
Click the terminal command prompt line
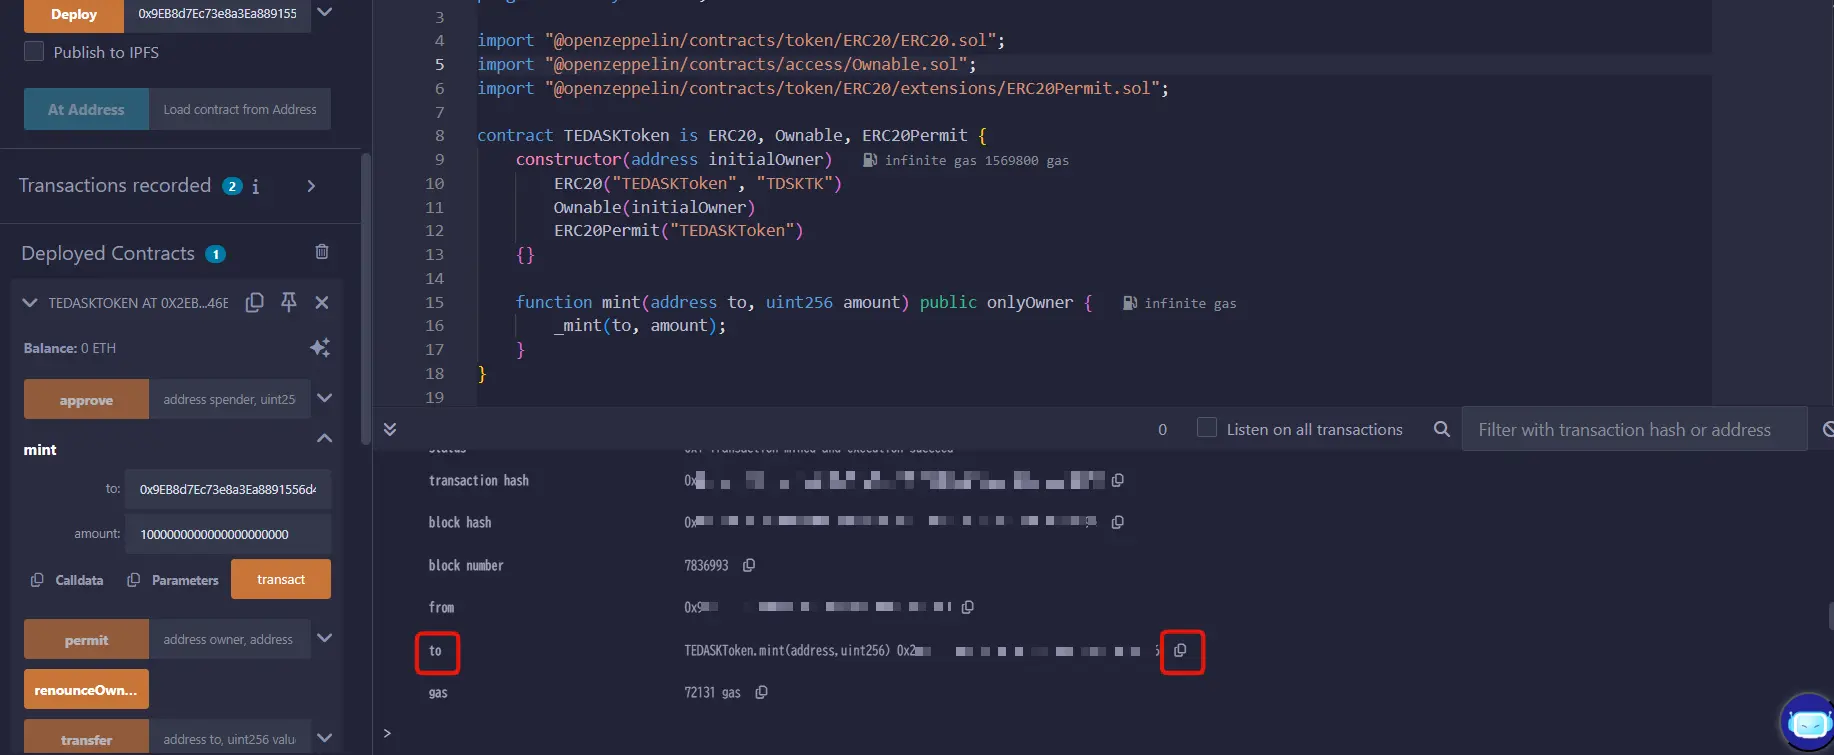pyautogui.click(x=1100, y=733)
